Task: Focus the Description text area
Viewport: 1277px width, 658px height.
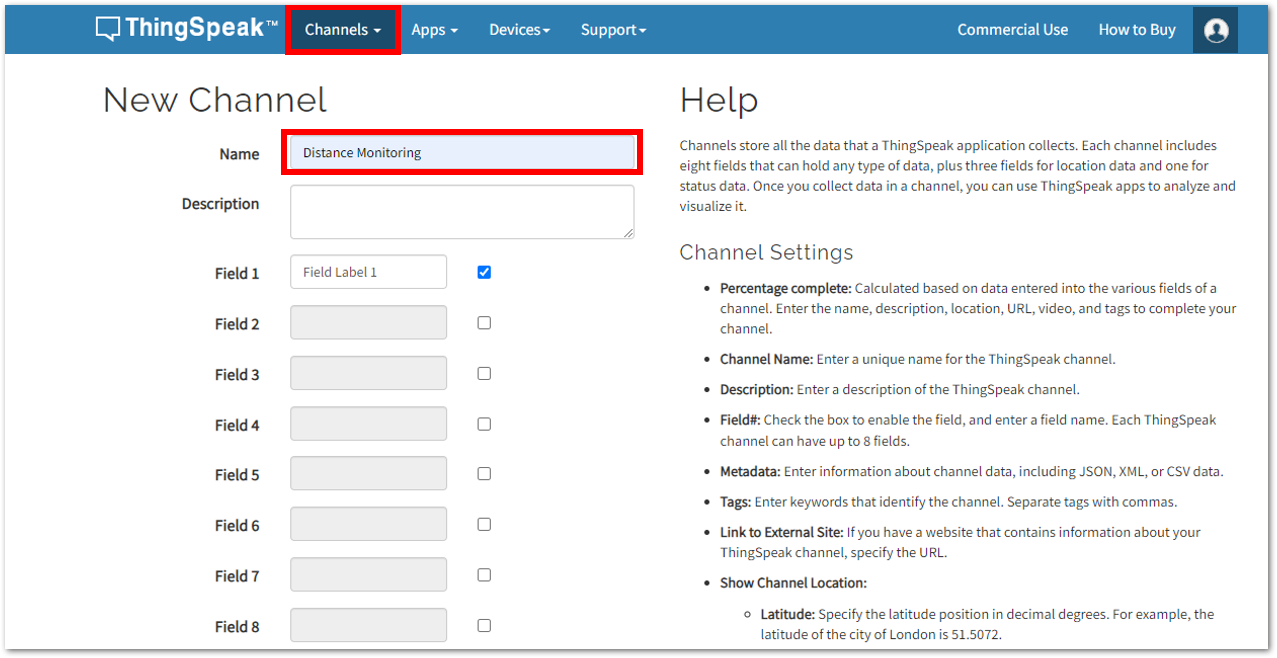Action: coord(462,212)
